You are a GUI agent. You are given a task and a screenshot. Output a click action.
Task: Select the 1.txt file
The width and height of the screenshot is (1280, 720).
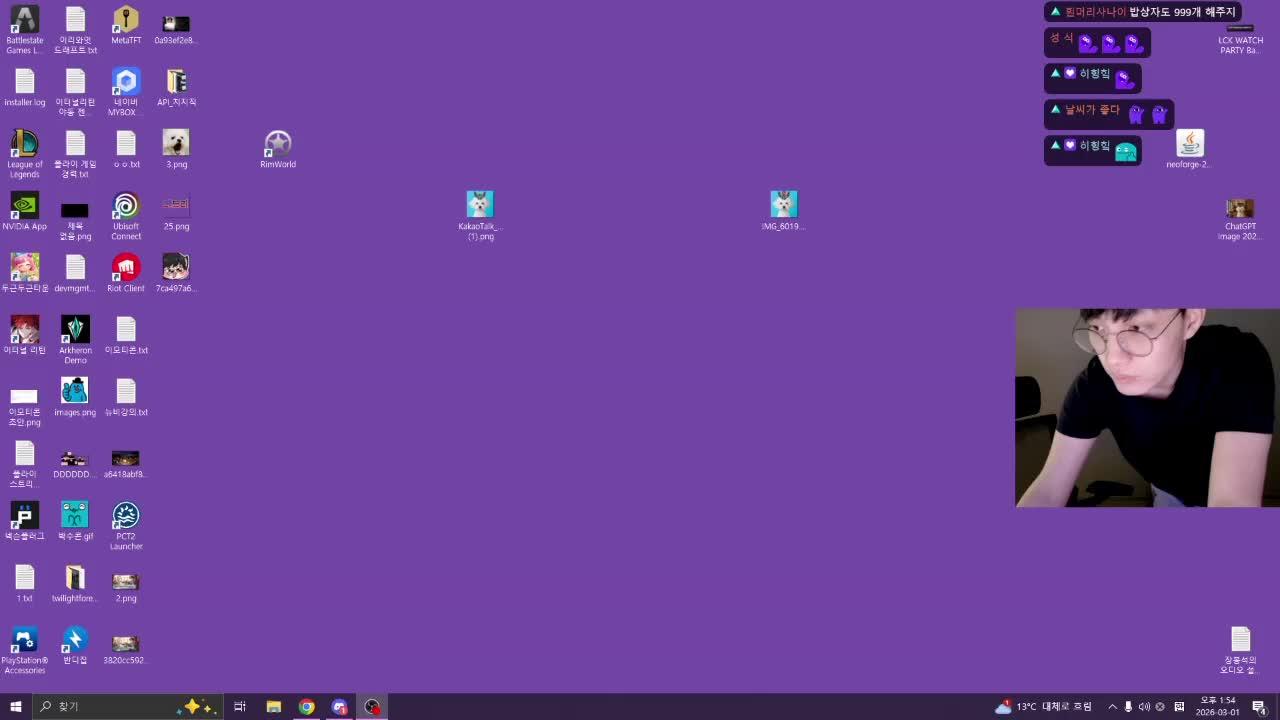24,583
